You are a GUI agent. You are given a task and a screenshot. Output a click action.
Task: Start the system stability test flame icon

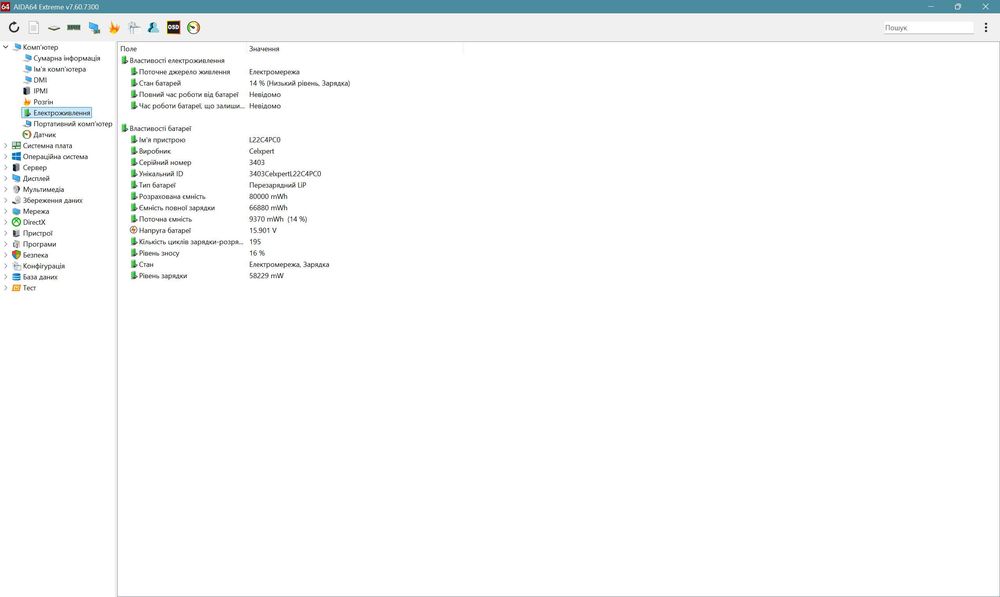pyautogui.click(x=114, y=27)
